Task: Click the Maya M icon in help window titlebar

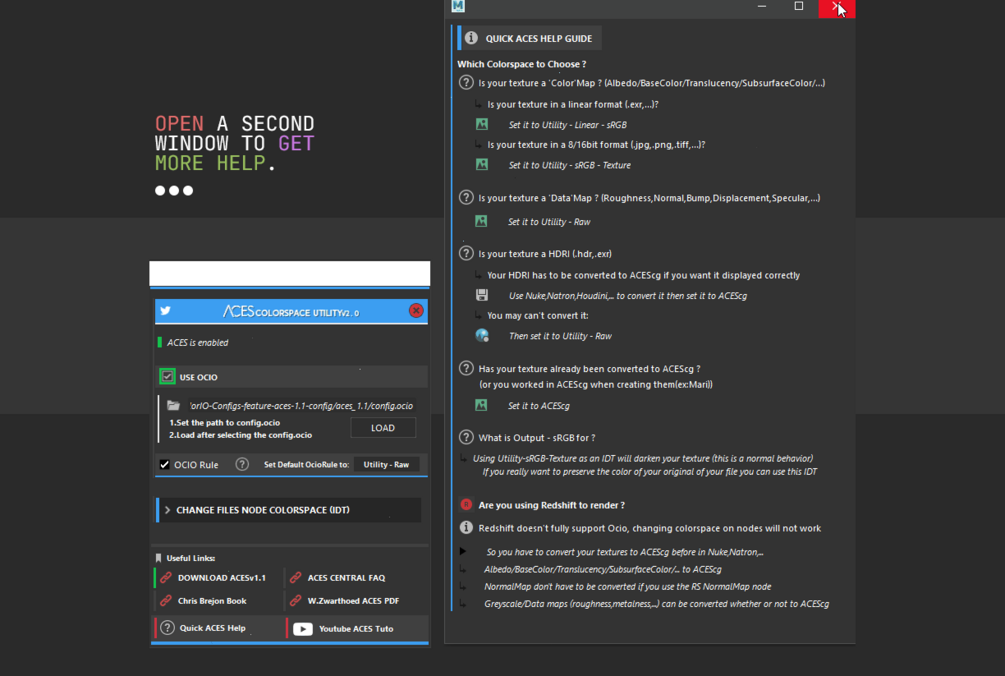Action: (x=458, y=6)
